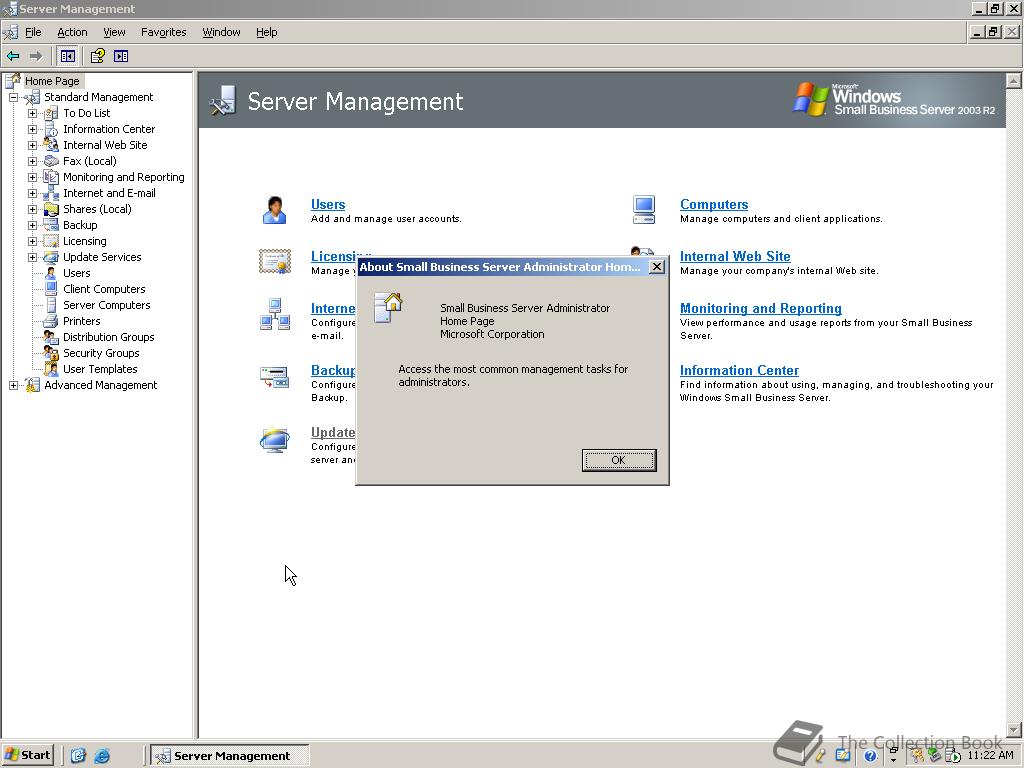
Task: Open the Window menu
Action: point(221,32)
